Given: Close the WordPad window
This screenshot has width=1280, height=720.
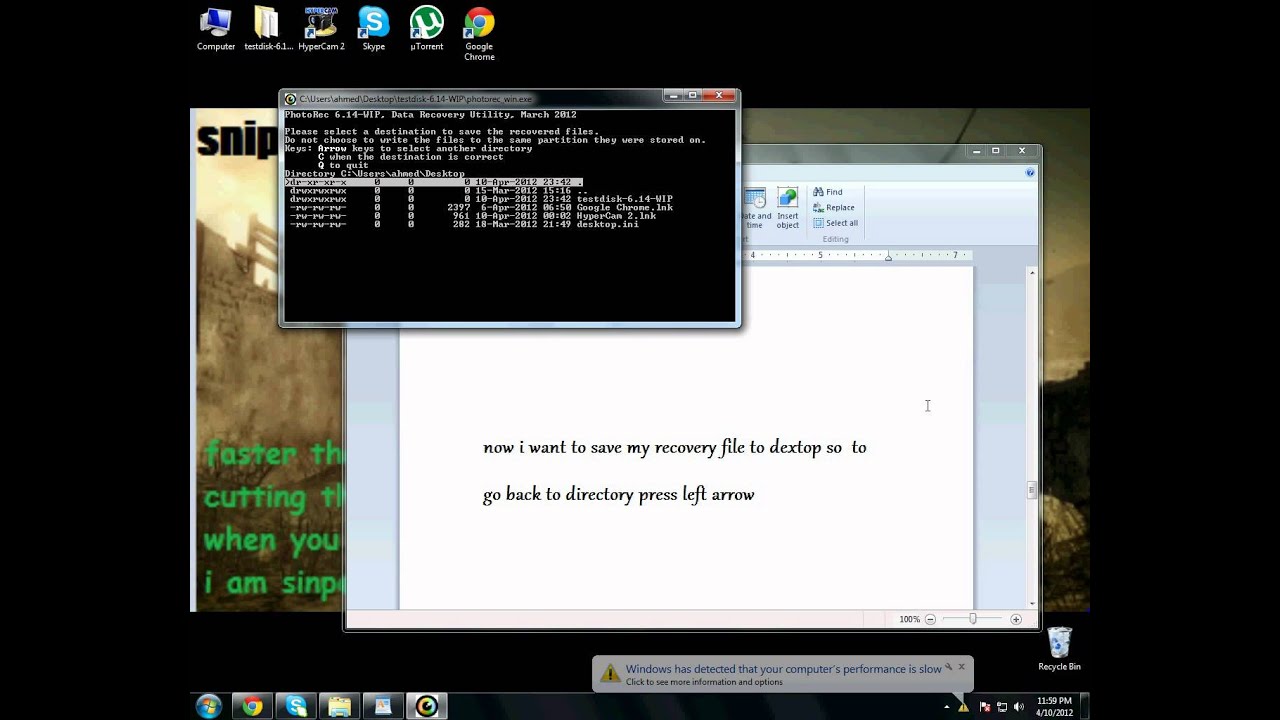Looking at the screenshot, I should coord(1022,151).
